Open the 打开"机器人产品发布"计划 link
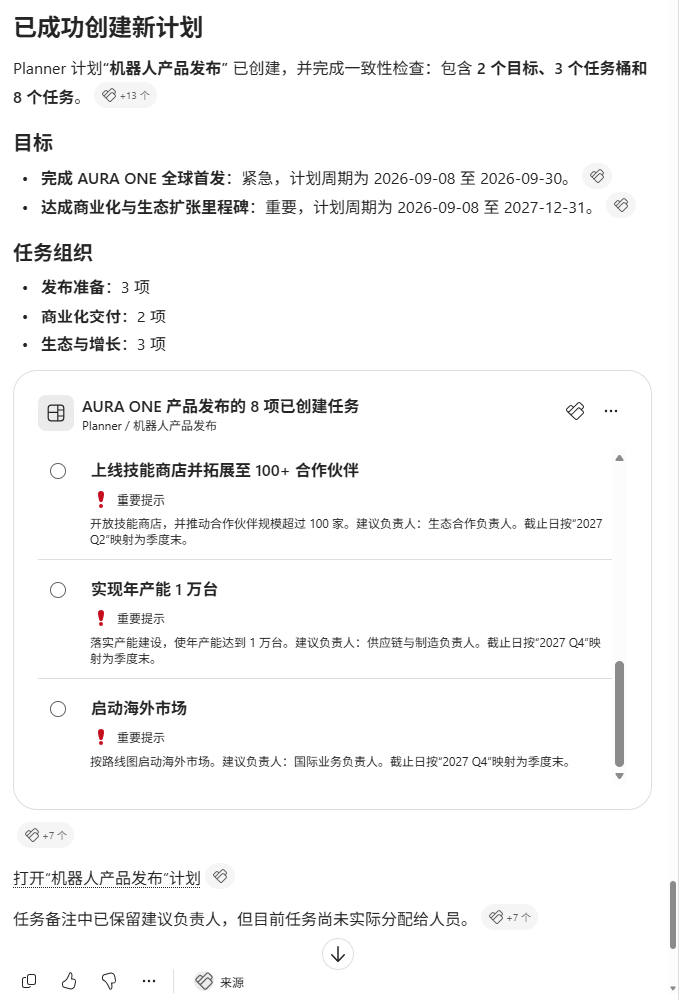687x1000 pixels. coord(107,878)
